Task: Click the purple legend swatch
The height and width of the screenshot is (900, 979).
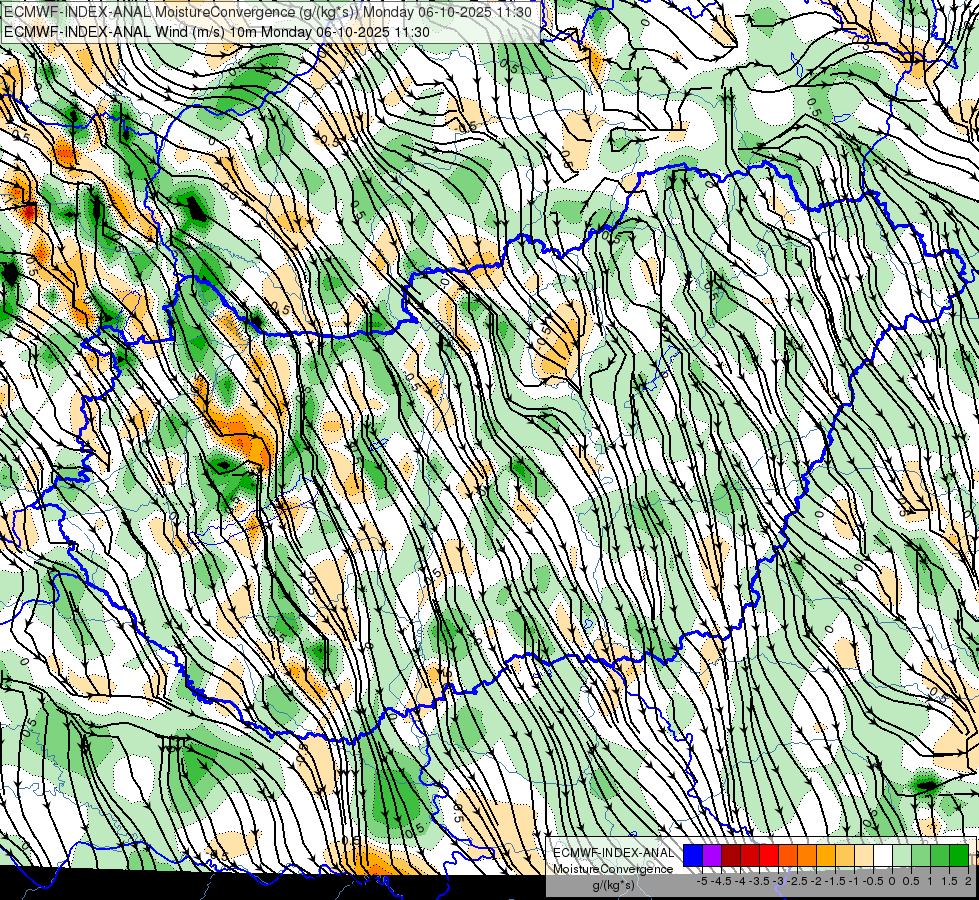Action: [x=712, y=856]
